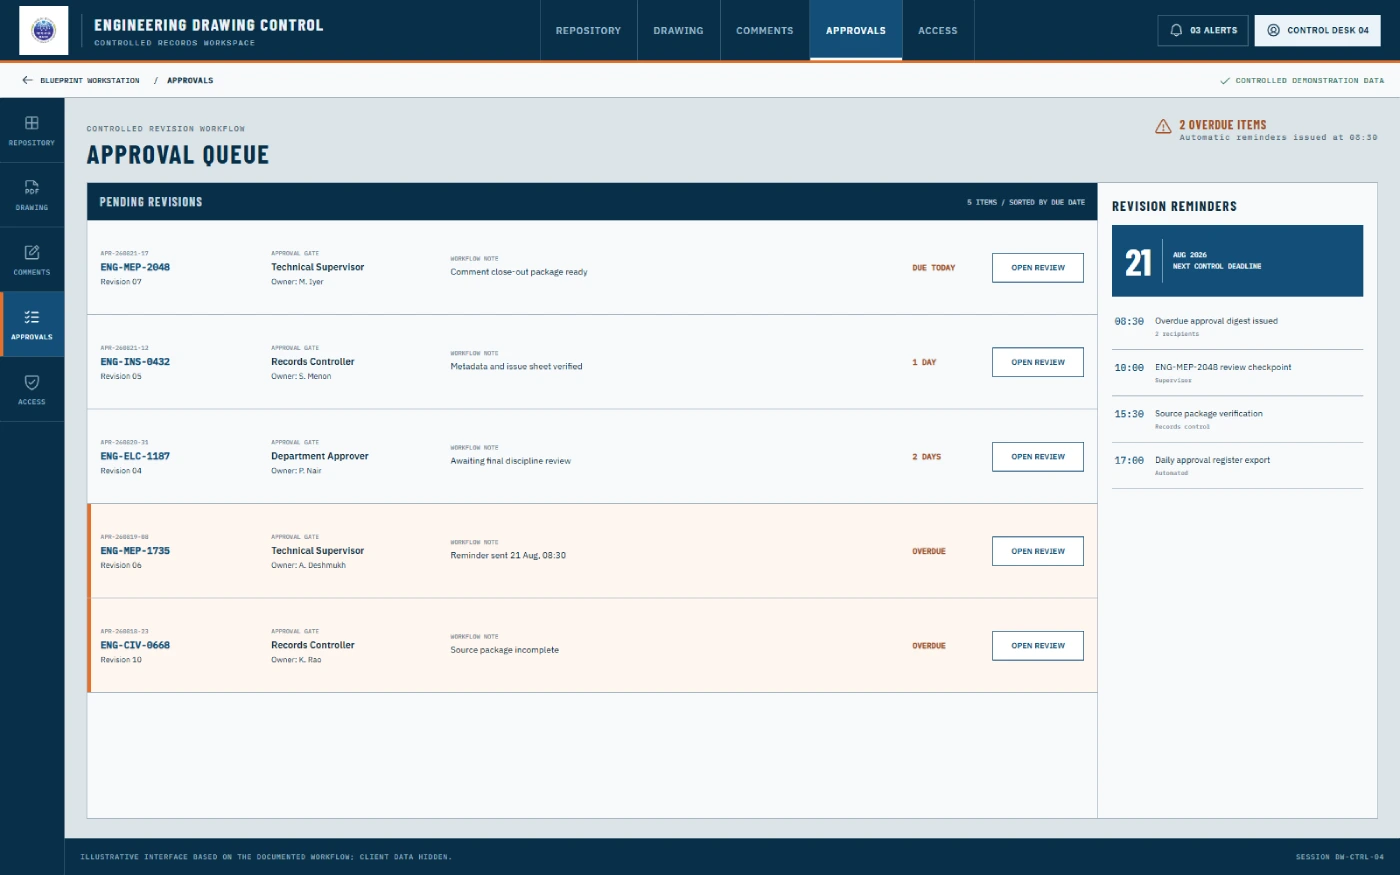Click Reminder sent 21 Aug note
This screenshot has width=1400, height=875.
(x=508, y=555)
